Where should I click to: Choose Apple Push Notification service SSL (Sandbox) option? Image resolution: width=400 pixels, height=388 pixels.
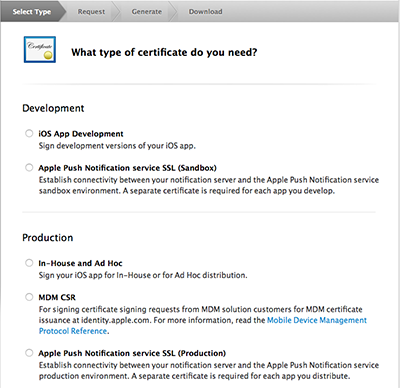[29, 167]
